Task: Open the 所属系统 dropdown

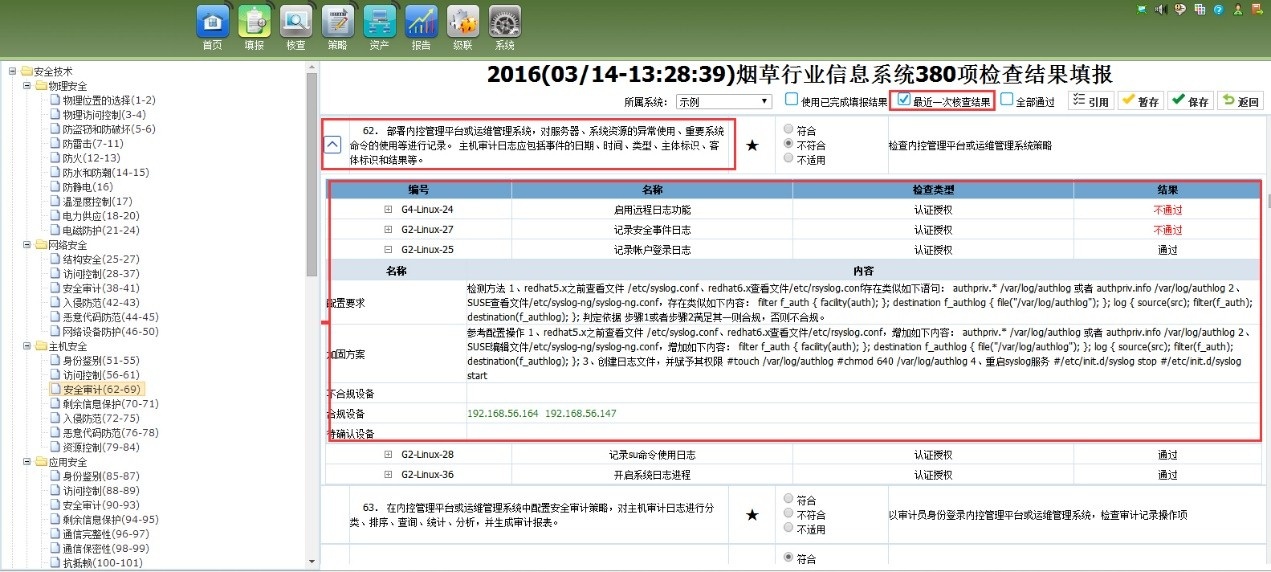Action: (x=722, y=101)
